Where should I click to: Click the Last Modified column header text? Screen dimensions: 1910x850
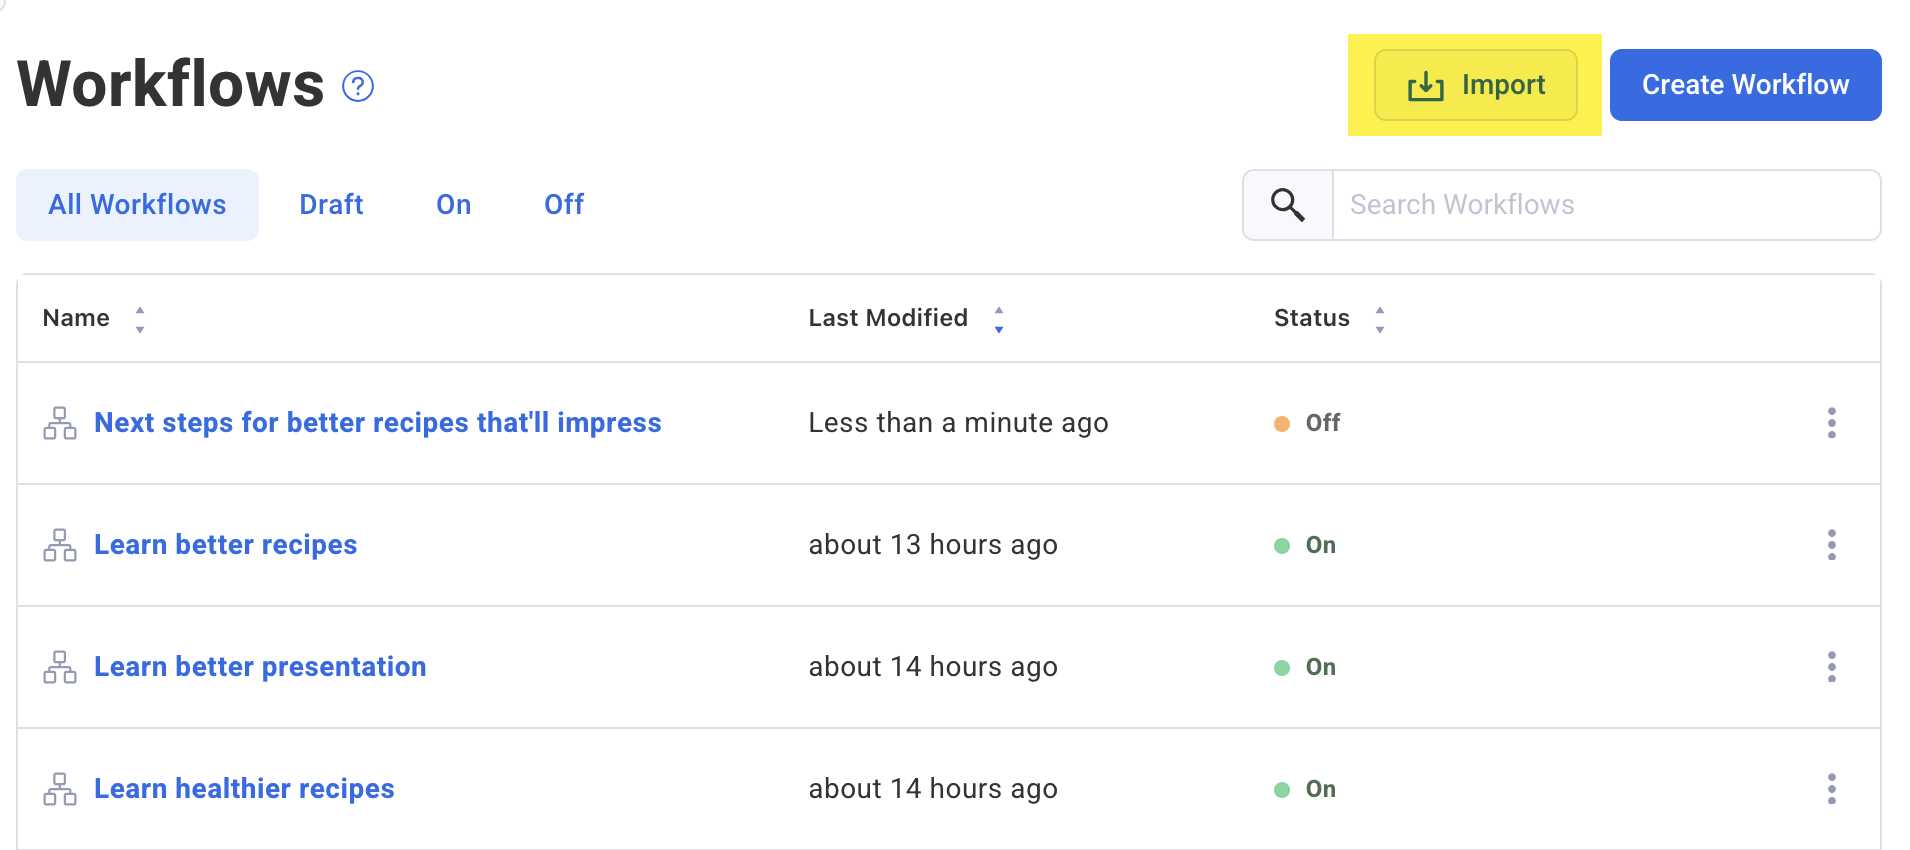[888, 318]
